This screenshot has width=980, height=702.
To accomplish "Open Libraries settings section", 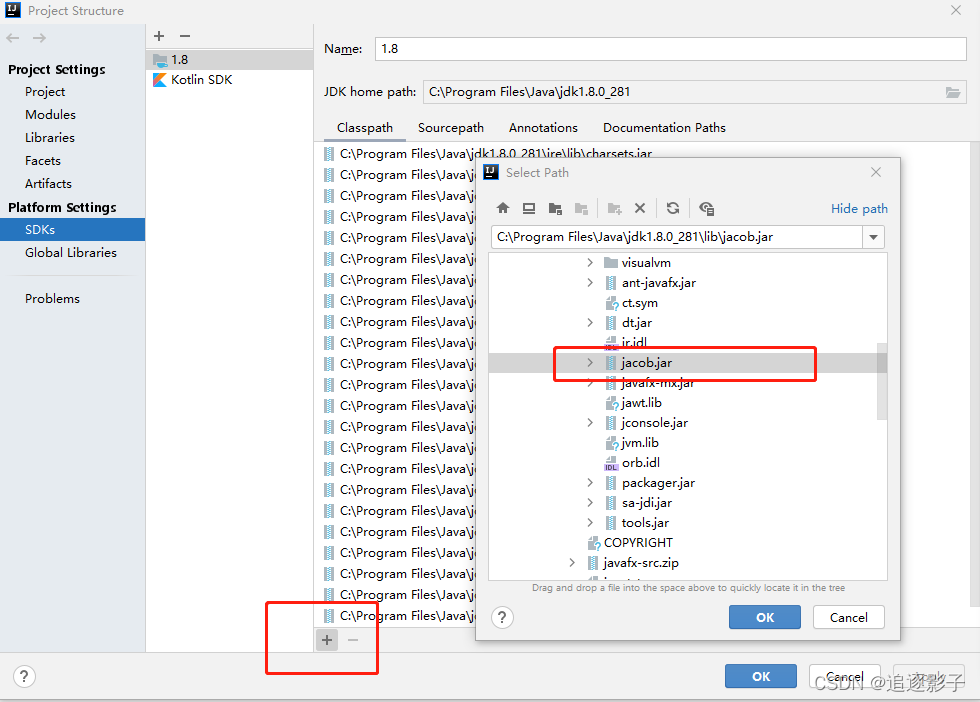I will tap(50, 138).
